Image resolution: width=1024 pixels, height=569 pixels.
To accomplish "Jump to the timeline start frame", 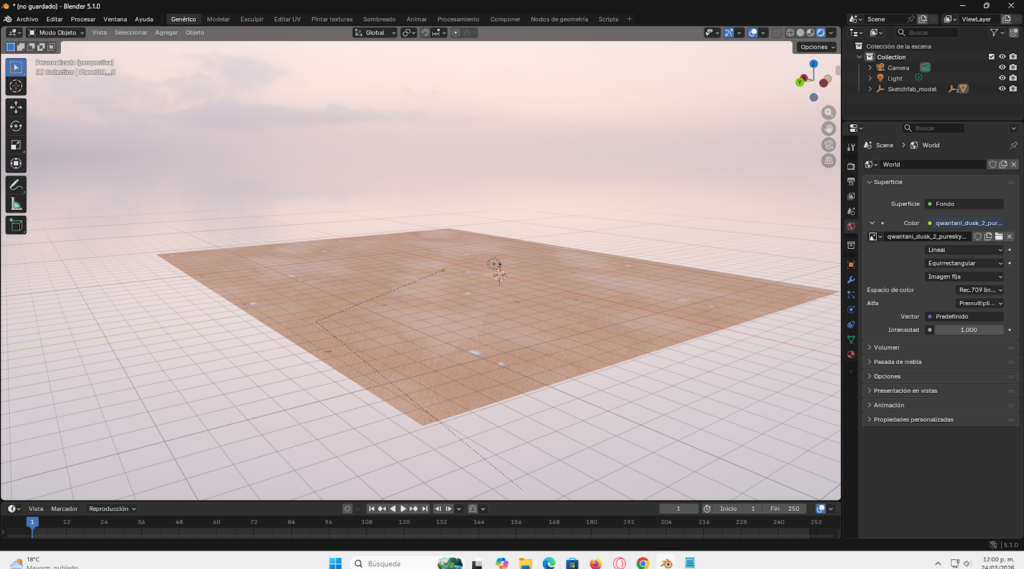I will (372, 509).
